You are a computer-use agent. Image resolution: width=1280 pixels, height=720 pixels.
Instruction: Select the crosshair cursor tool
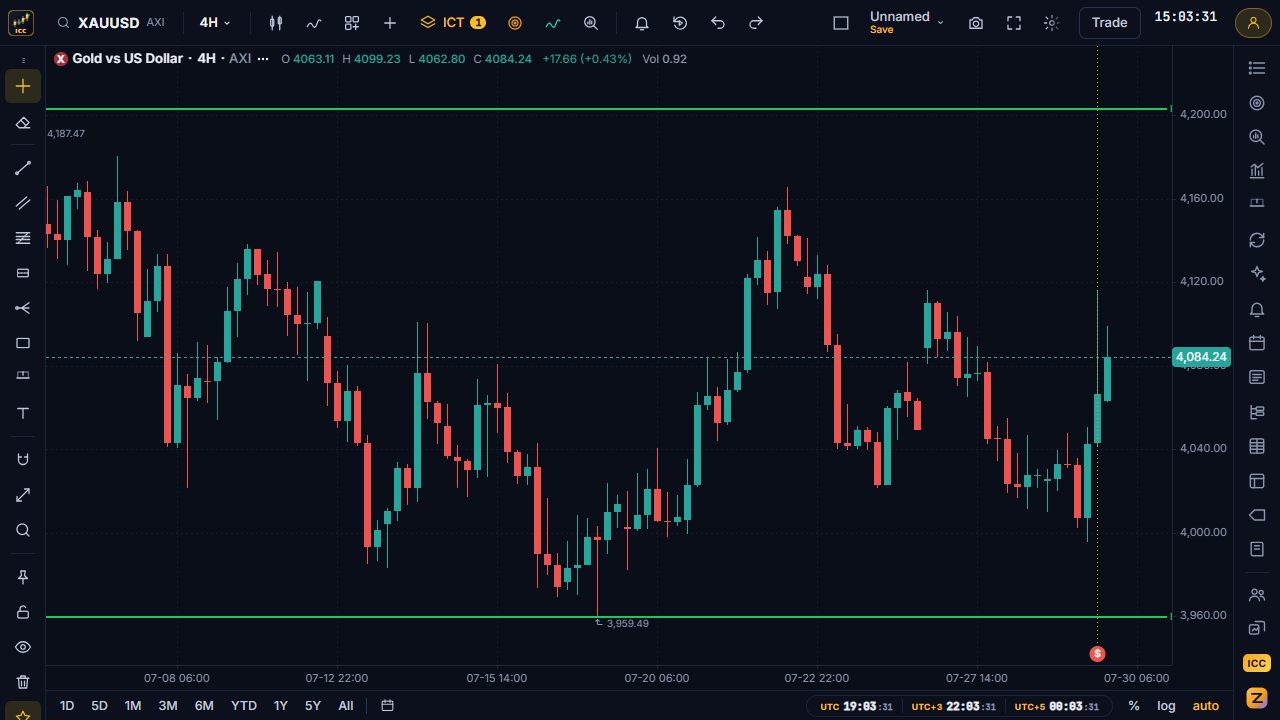coord(23,86)
